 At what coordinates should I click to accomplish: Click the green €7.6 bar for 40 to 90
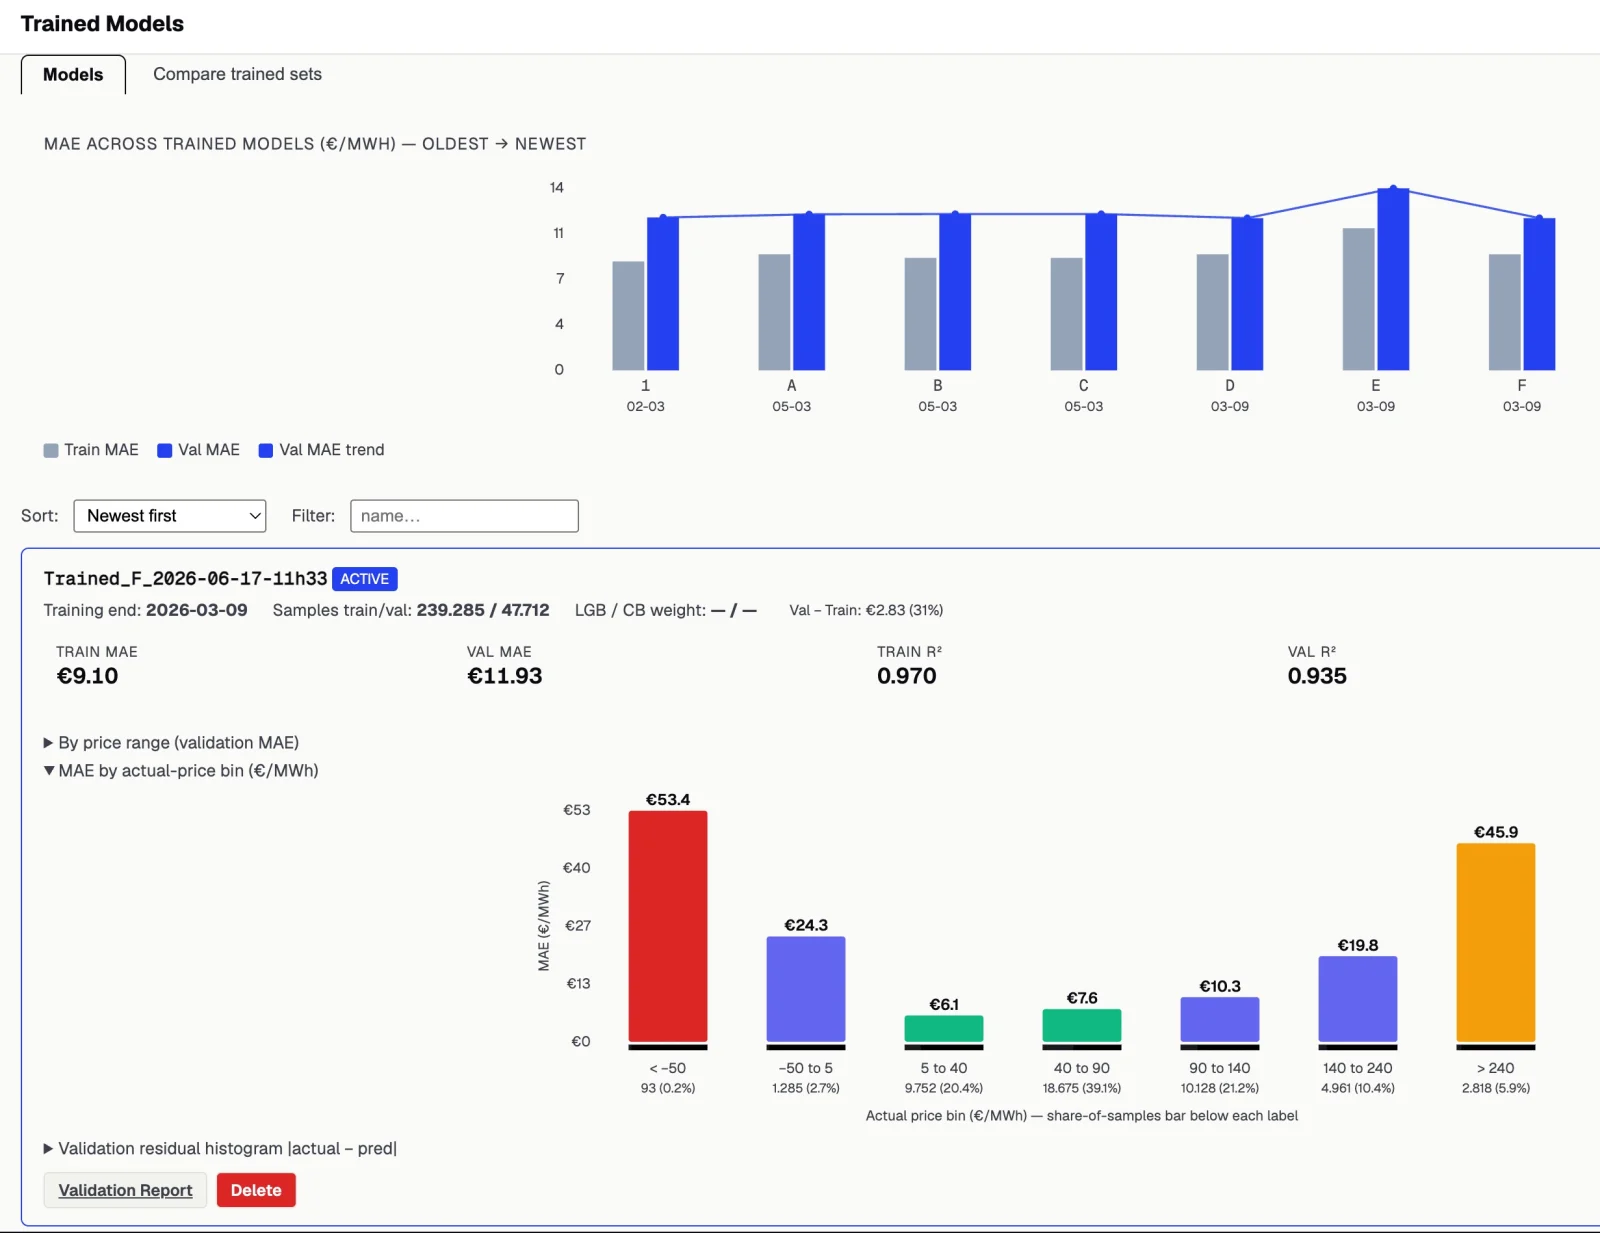(x=1082, y=1026)
